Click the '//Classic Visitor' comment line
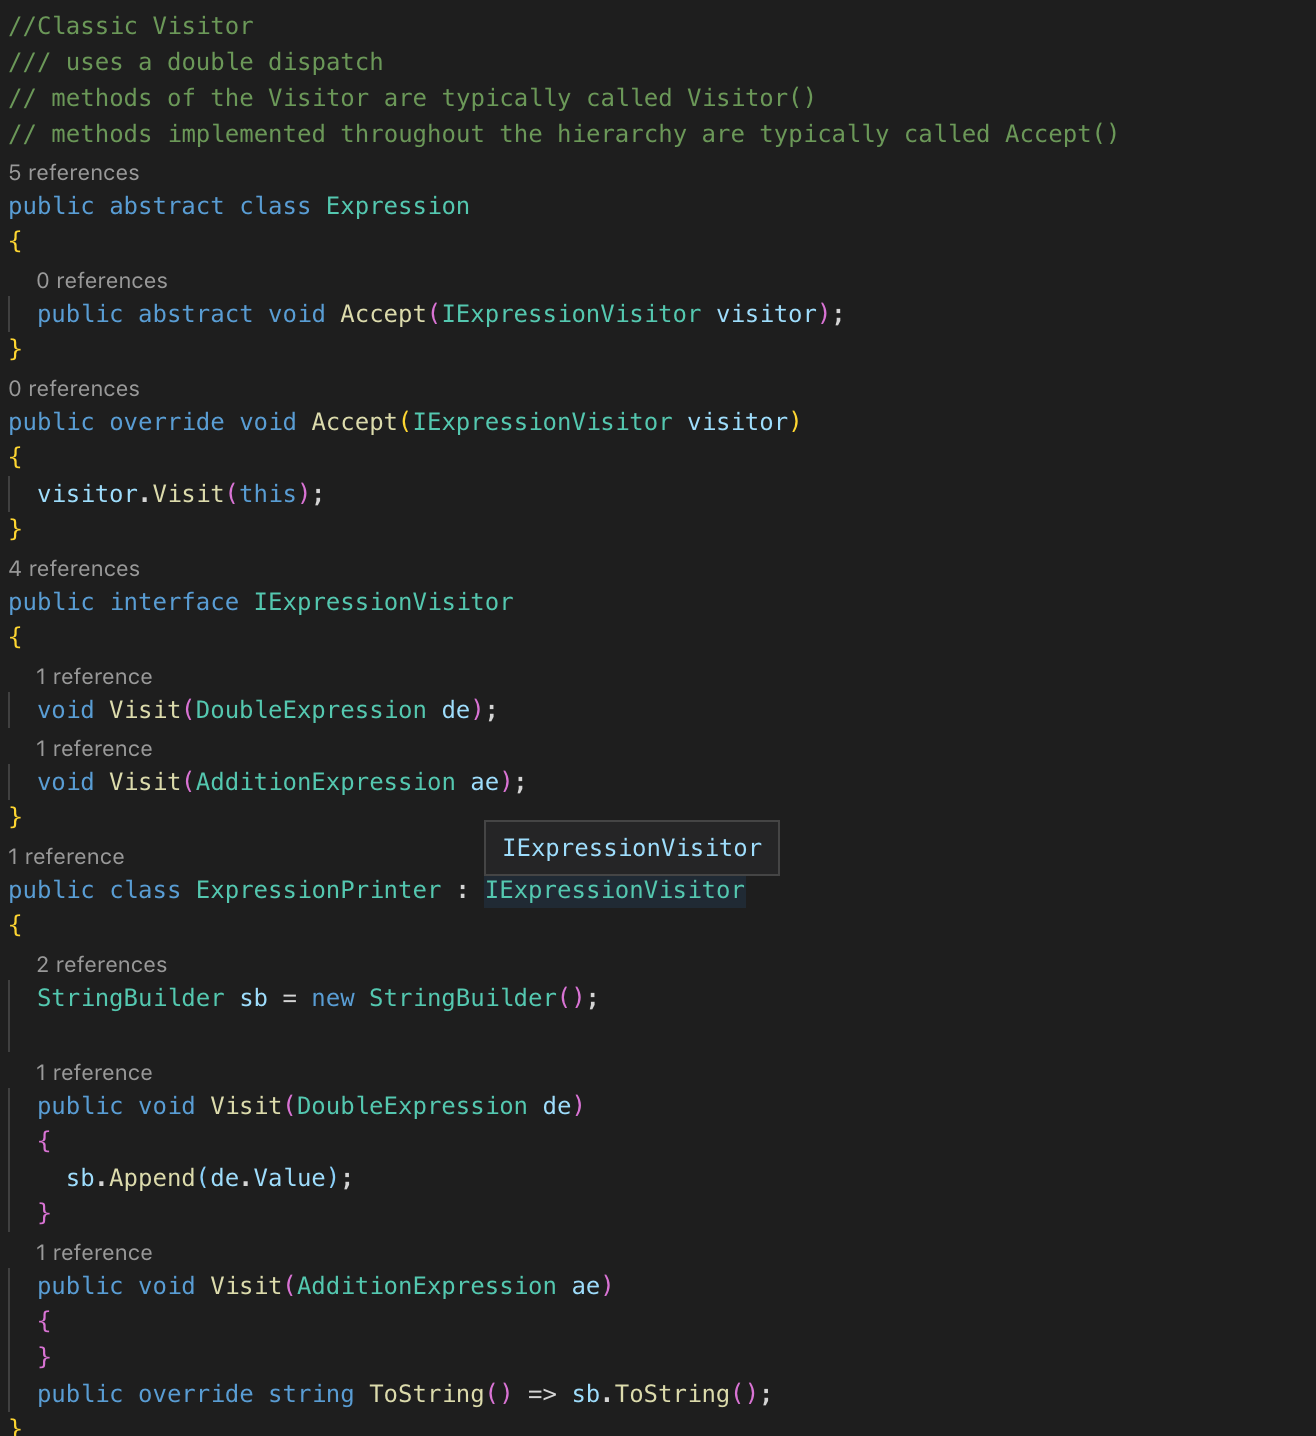 (131, 26)
